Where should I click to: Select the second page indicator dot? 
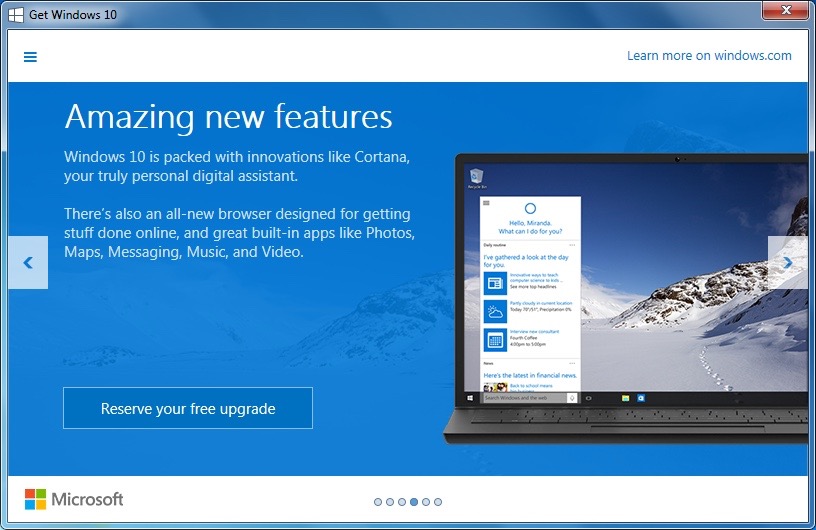[390, 502]
